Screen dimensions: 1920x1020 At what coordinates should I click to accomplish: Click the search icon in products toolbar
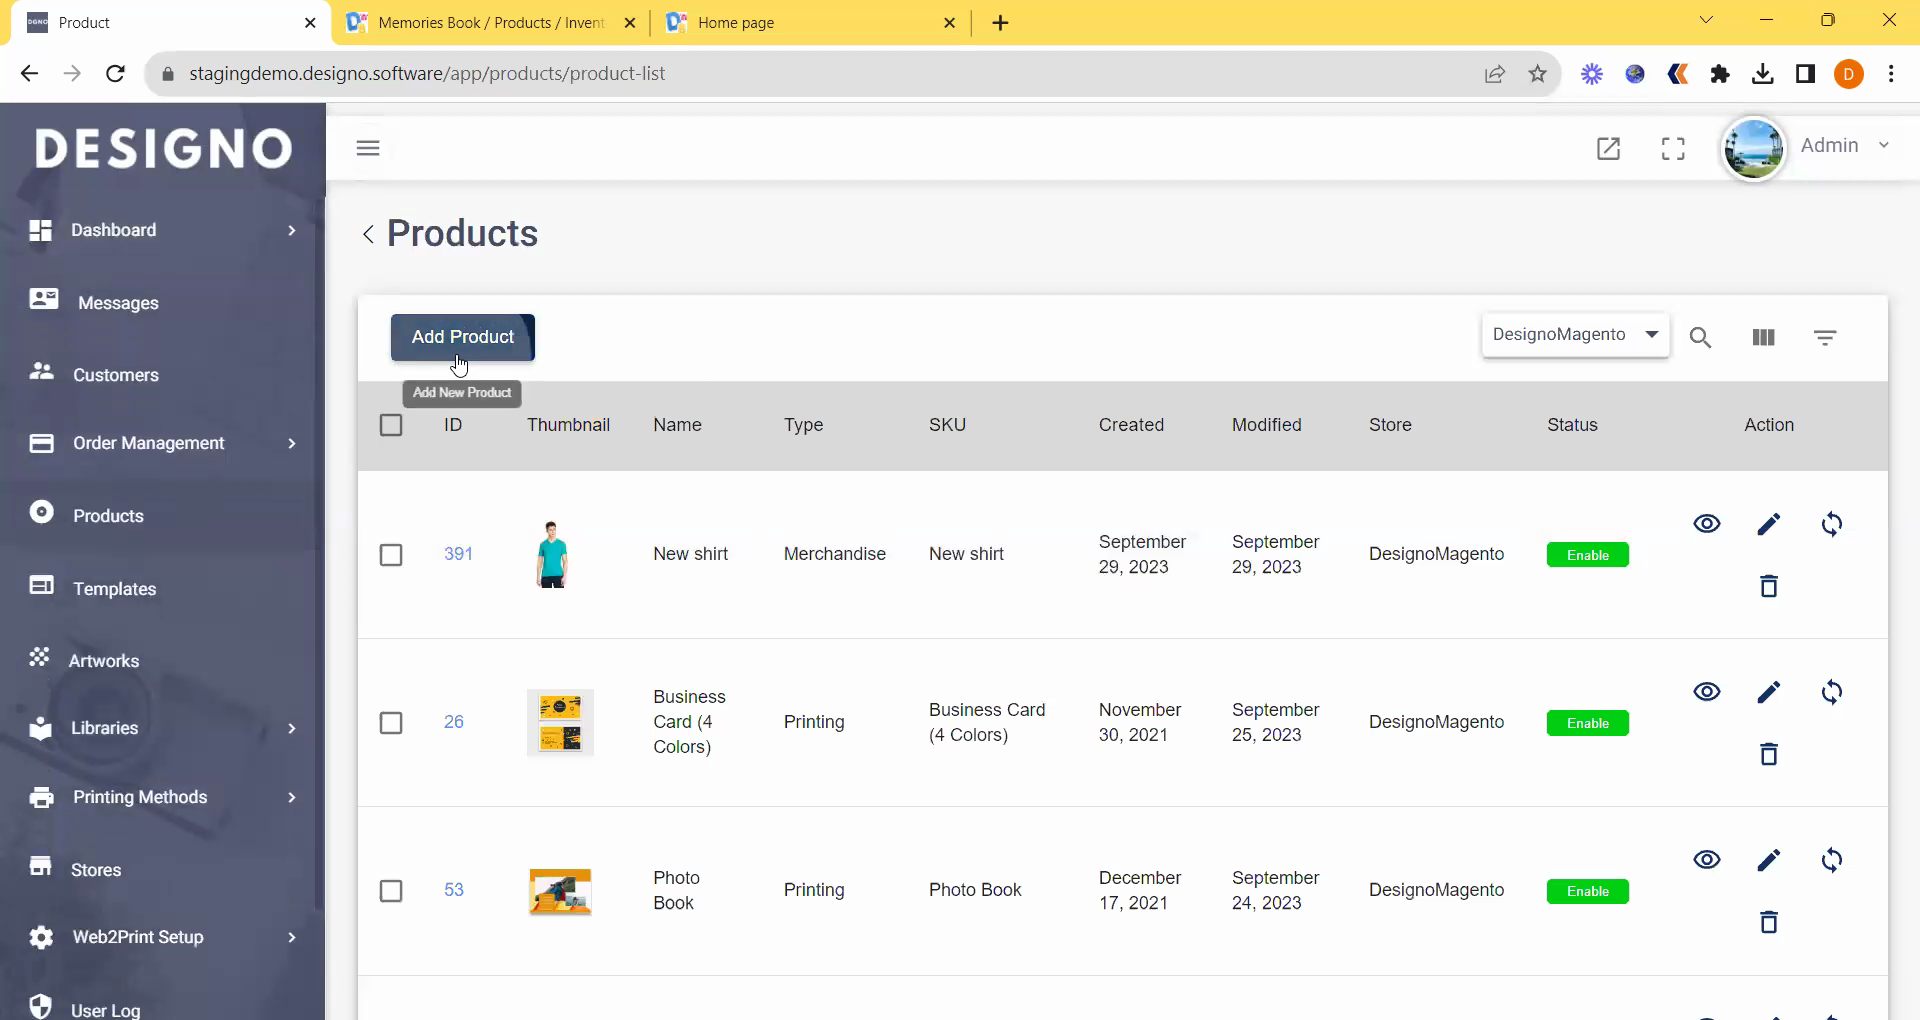point(1700,338)
